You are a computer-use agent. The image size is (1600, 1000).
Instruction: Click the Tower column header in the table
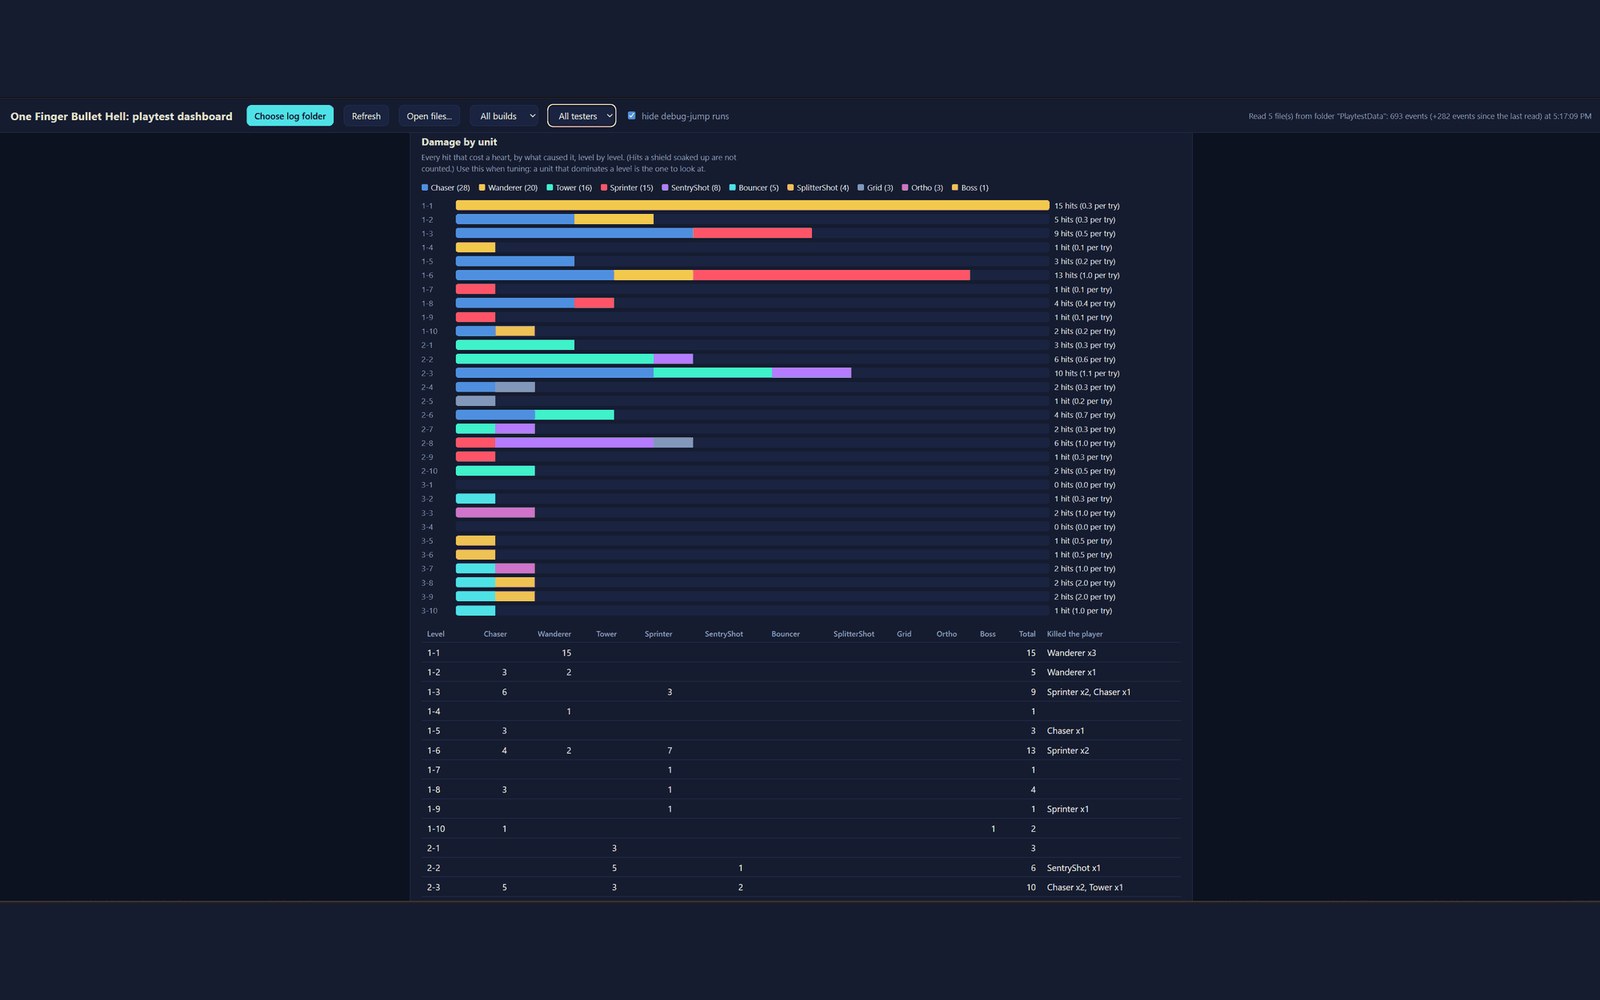coord(606,634)
